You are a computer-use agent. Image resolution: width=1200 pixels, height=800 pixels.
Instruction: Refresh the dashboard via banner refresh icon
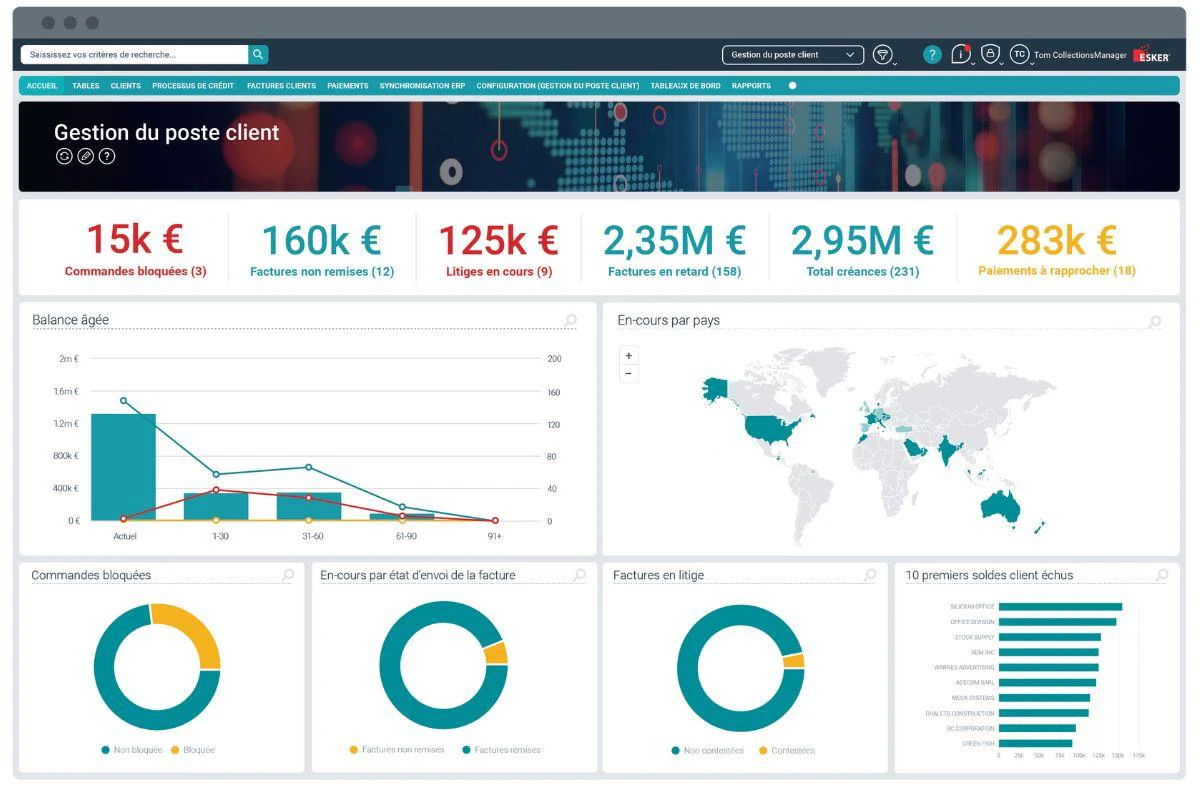(64, 156)
